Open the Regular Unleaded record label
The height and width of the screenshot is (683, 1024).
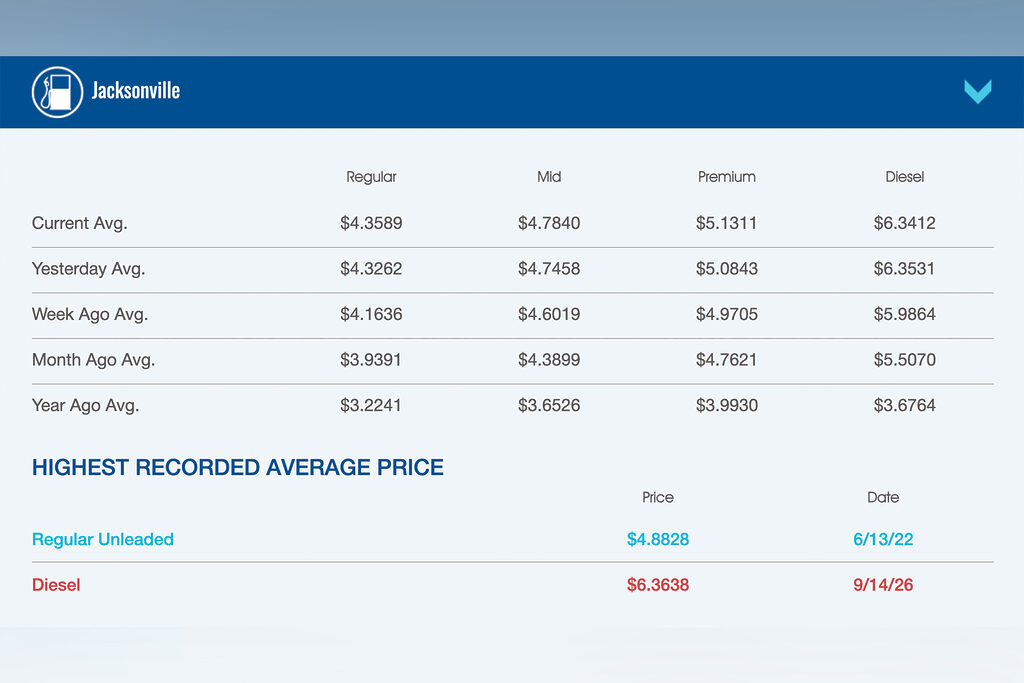click(103, 539)
